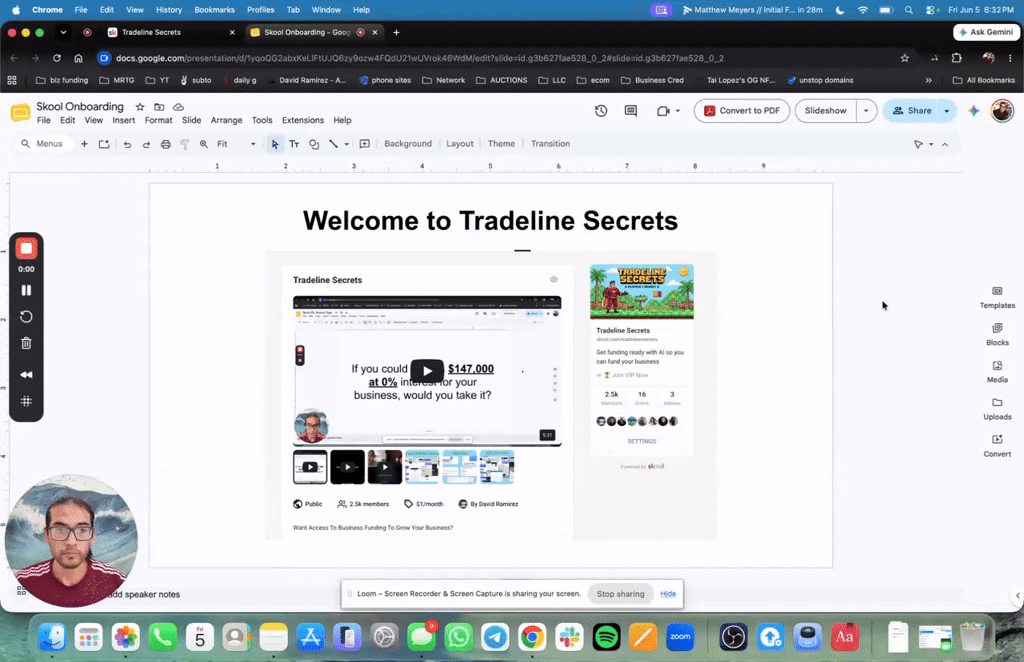
Task: Open Uploads in the side panel
Action: (x=997, y=409)
